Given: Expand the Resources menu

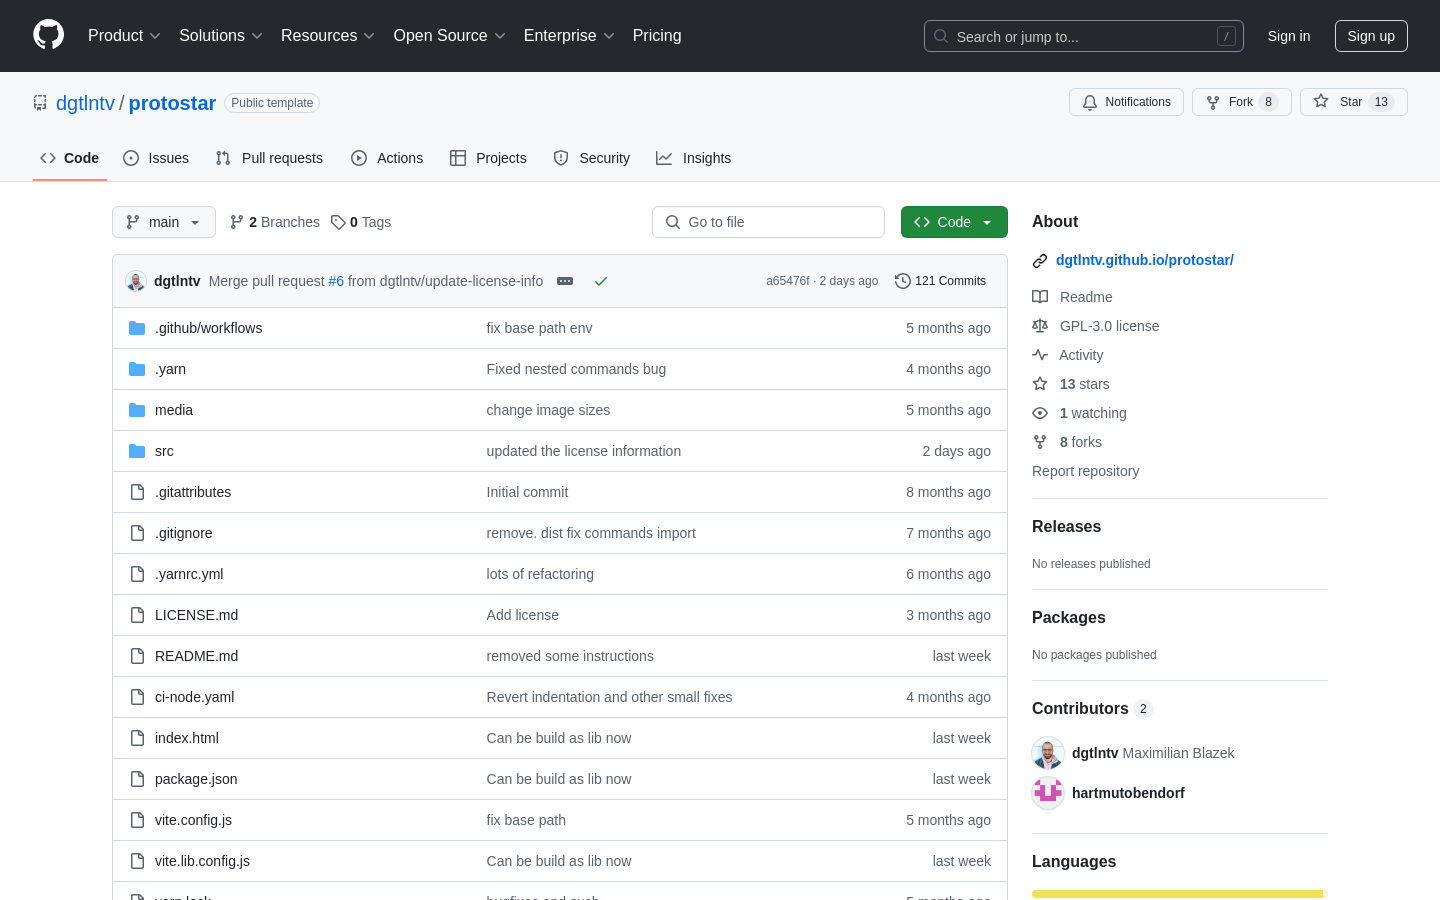Looking at the screenshot, I should click(x=328, y=36).
